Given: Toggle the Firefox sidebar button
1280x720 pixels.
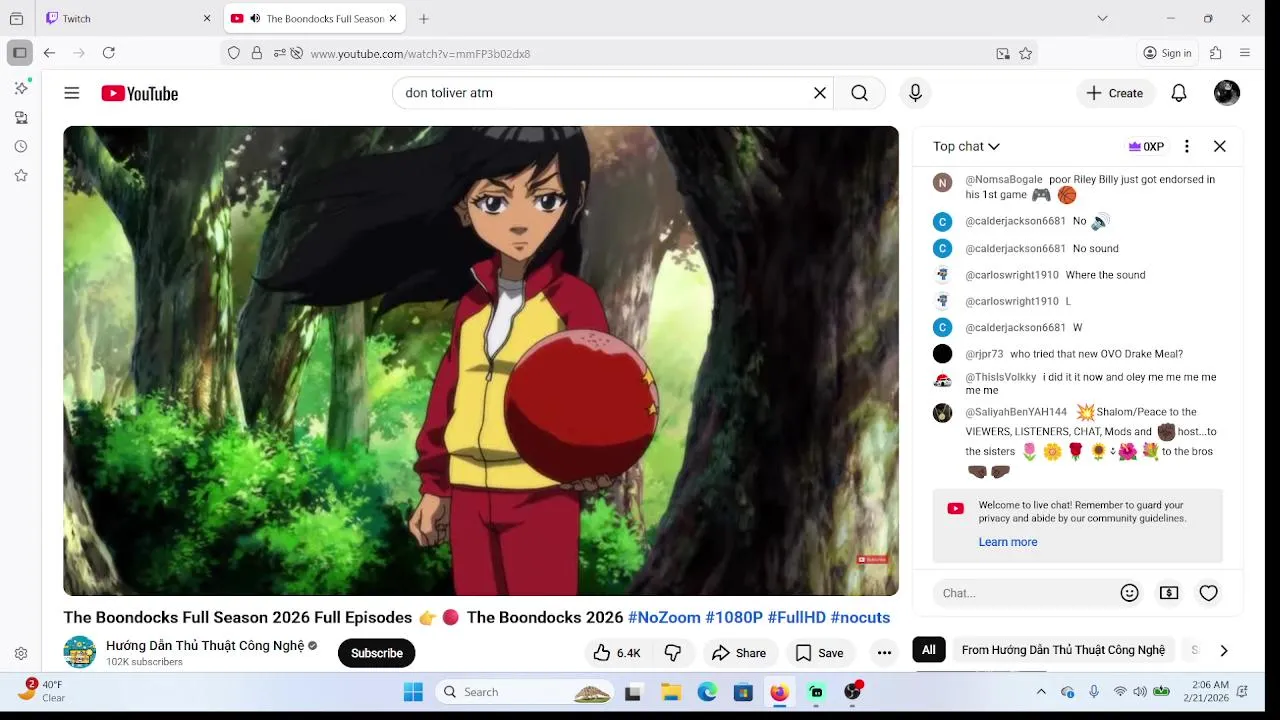Looking at the screenshot, I should tap(19, 53).
